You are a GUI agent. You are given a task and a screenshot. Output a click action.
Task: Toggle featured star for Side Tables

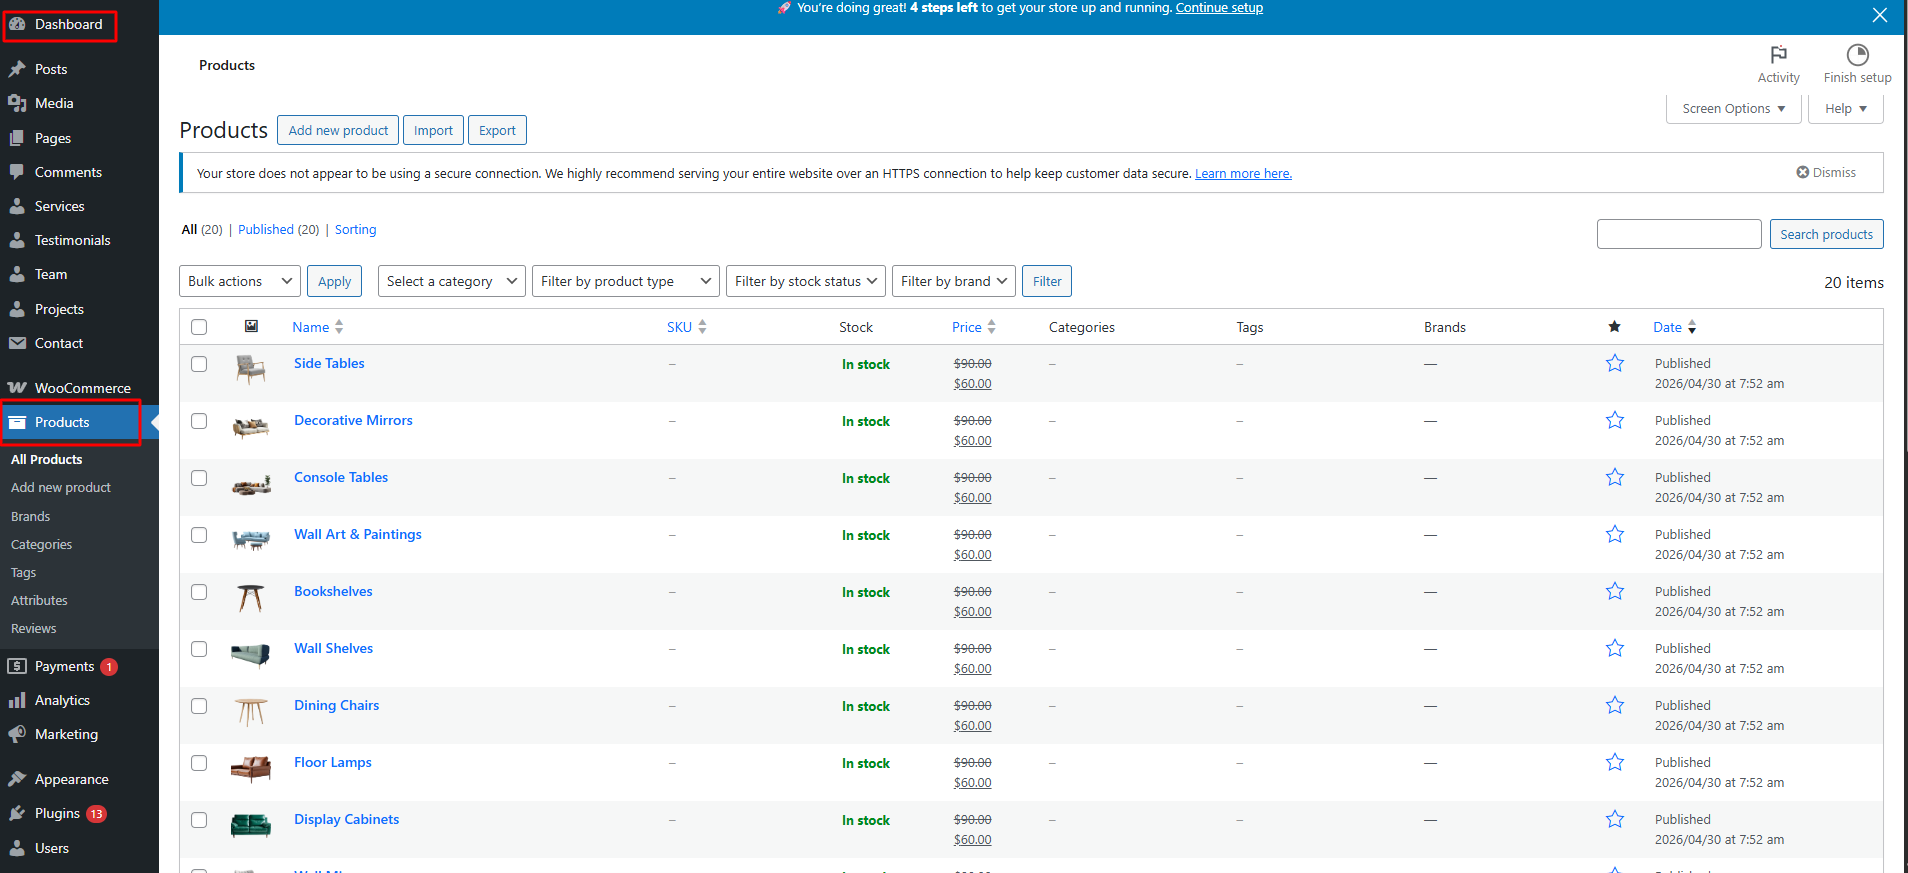tap(1615, 363)
